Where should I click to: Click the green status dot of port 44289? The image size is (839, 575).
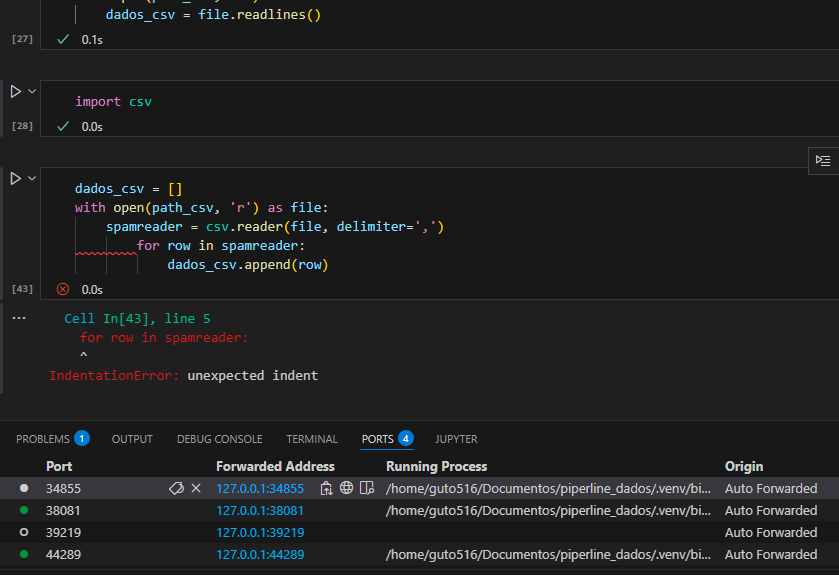(x=24, y=554)
